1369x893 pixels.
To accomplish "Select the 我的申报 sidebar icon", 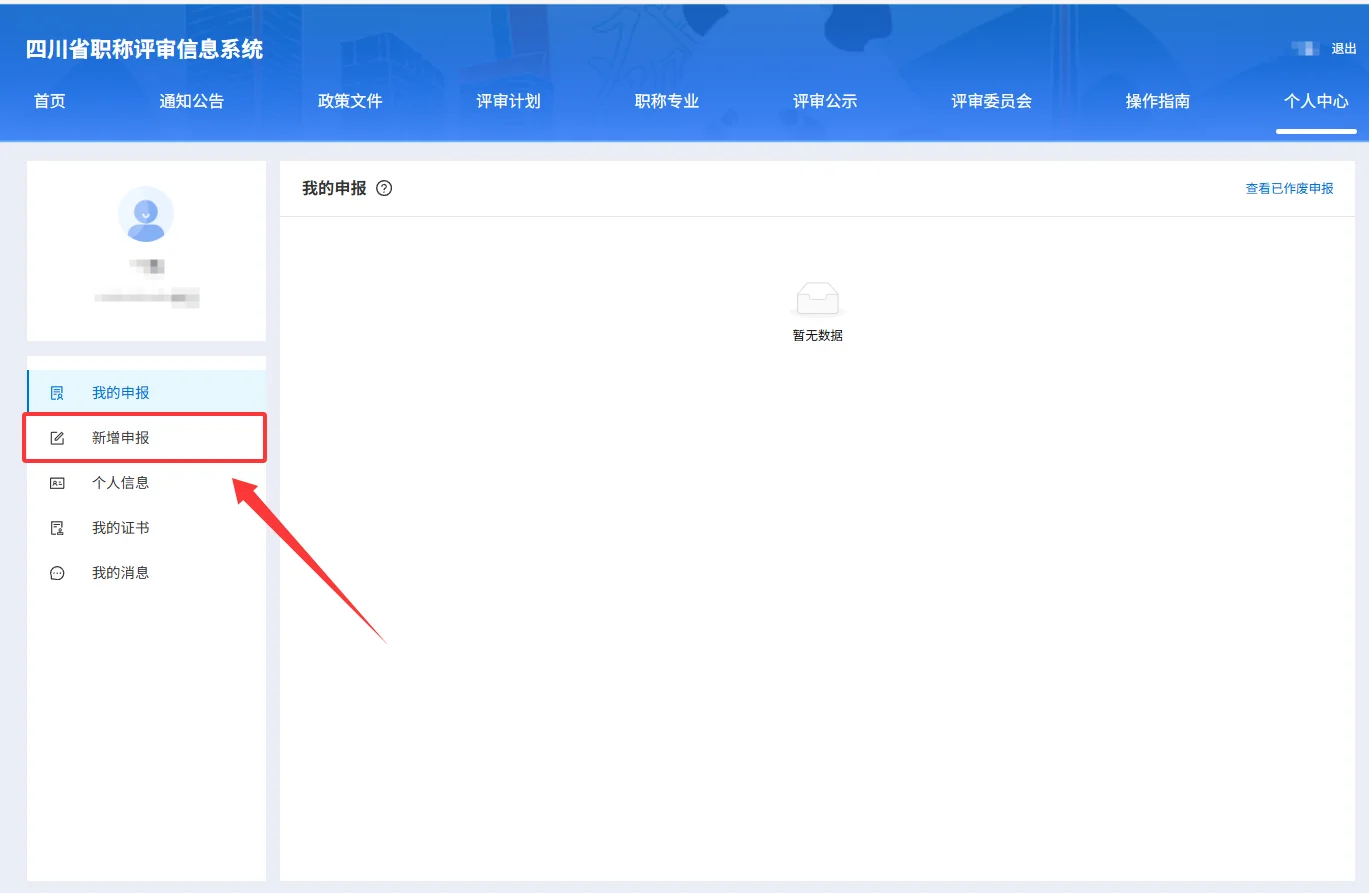I will (56, 392).
